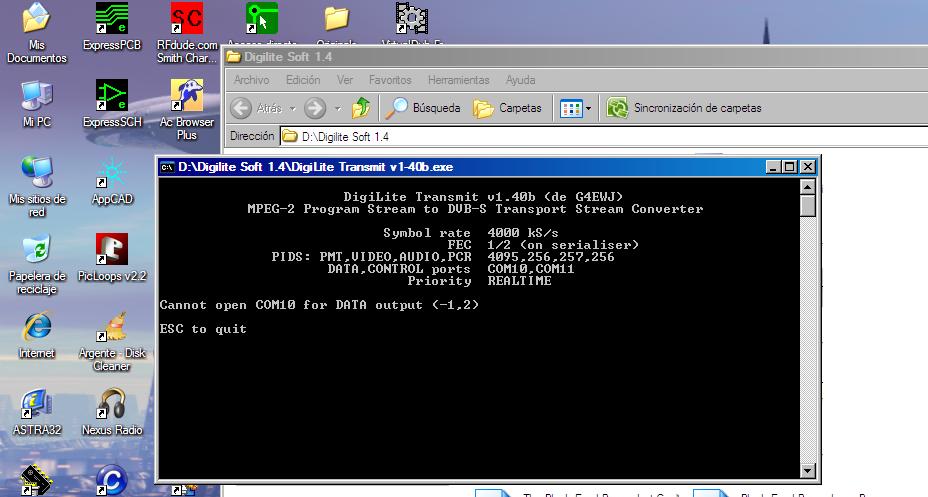Open the Views dropdown arrow in Explorer
This screenshot has width=928, height=497.
coord(588,109)
